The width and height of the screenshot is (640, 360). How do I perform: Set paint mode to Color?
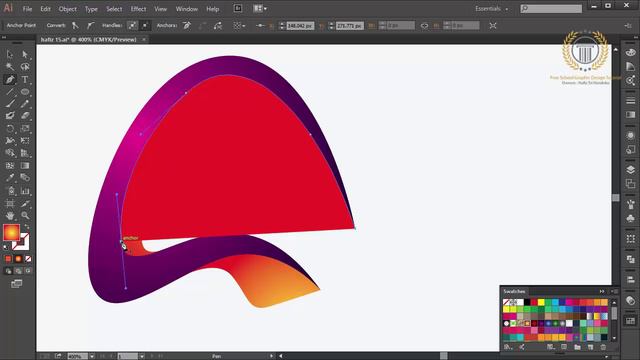tap(8, 259)
